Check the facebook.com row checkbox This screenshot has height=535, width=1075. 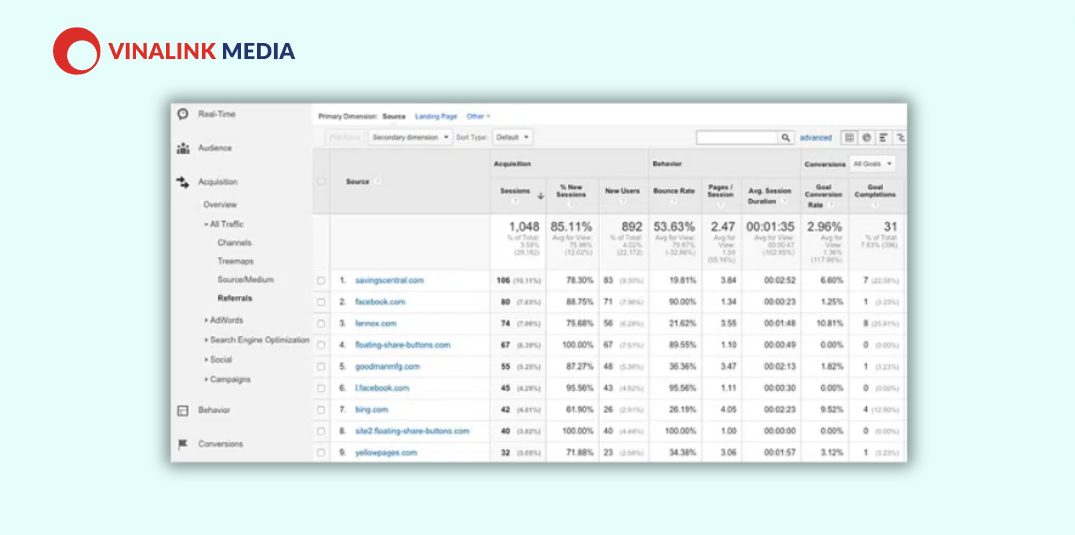coord(321,302)
